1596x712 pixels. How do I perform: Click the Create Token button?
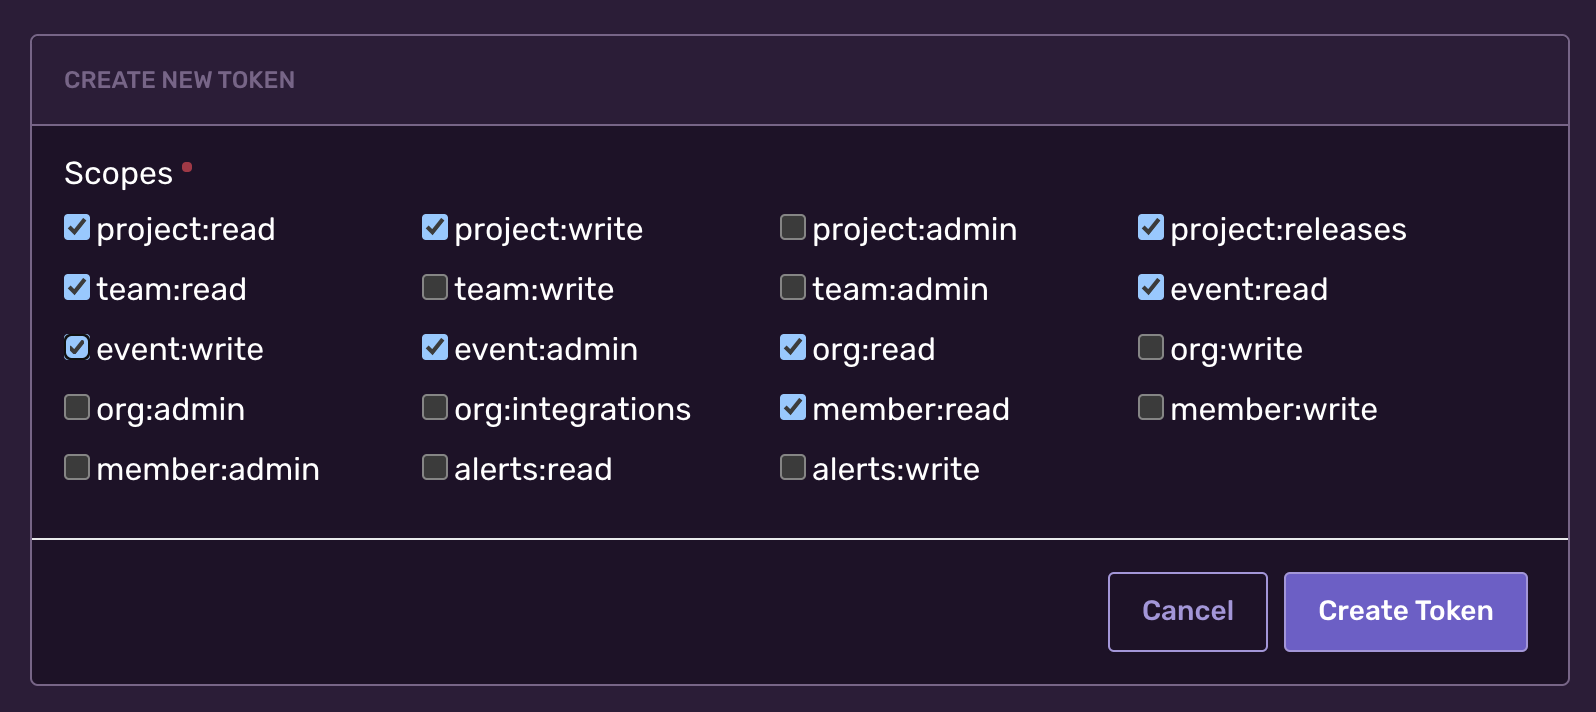pyautogui.click(x=1405, y=611)
